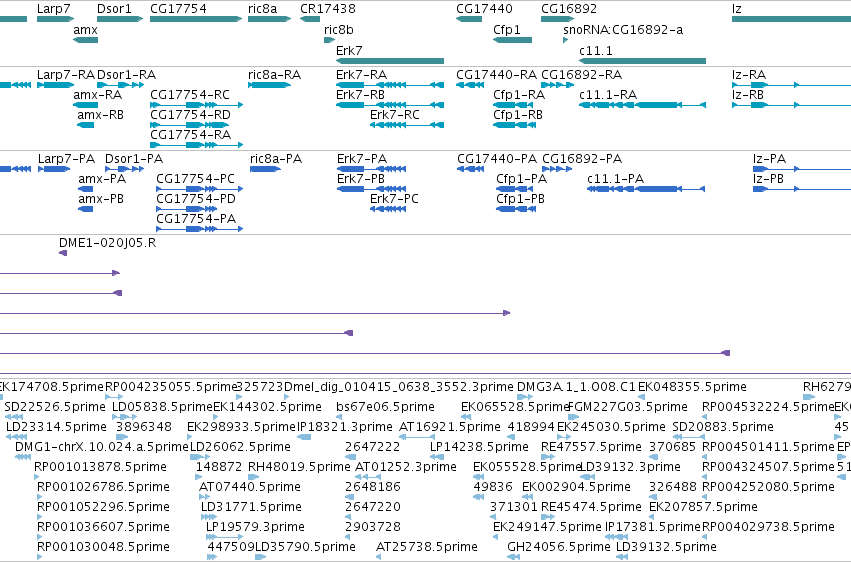Click the RH48019.5prime label
Image resolution: width=851 pixels, height=562 pixels.
[x=299, y=467]
